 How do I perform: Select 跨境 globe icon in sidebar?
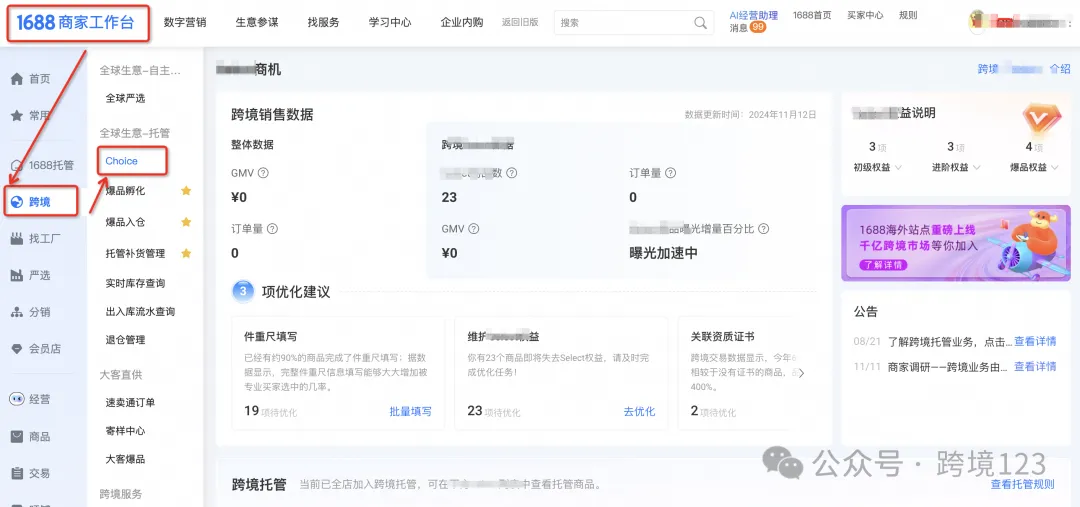(17, 202)
